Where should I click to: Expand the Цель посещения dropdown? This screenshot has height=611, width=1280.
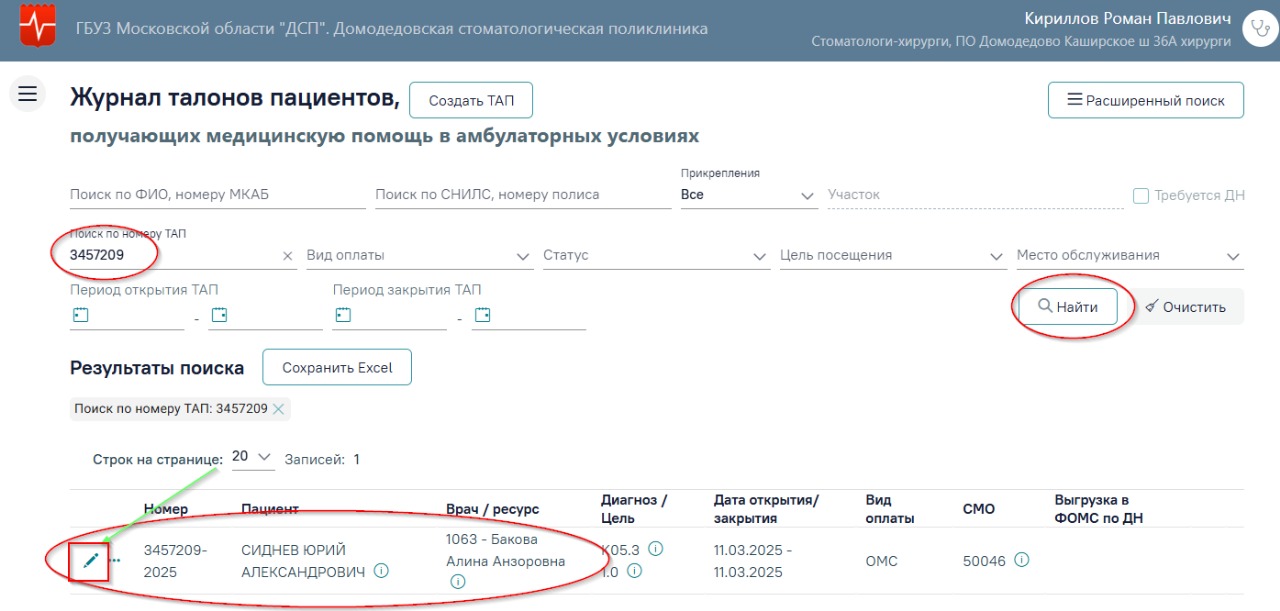click(893, 256)
